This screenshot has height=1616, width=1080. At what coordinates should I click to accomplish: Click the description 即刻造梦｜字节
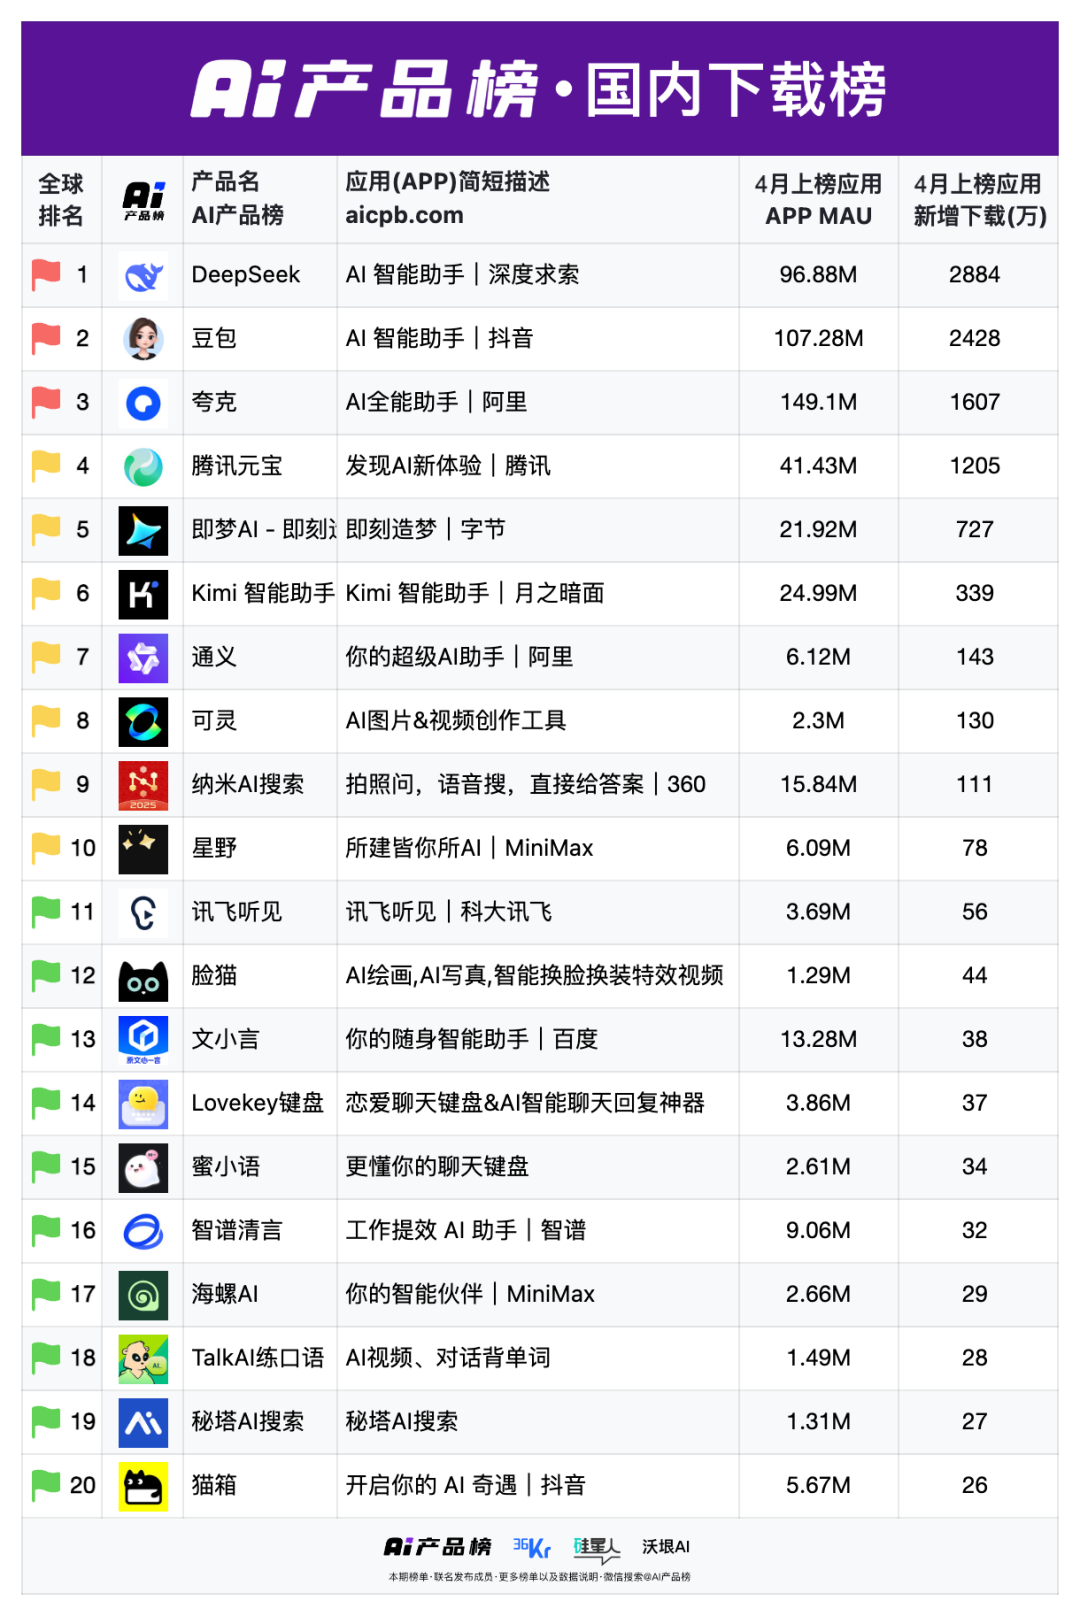tap(425, 530)
